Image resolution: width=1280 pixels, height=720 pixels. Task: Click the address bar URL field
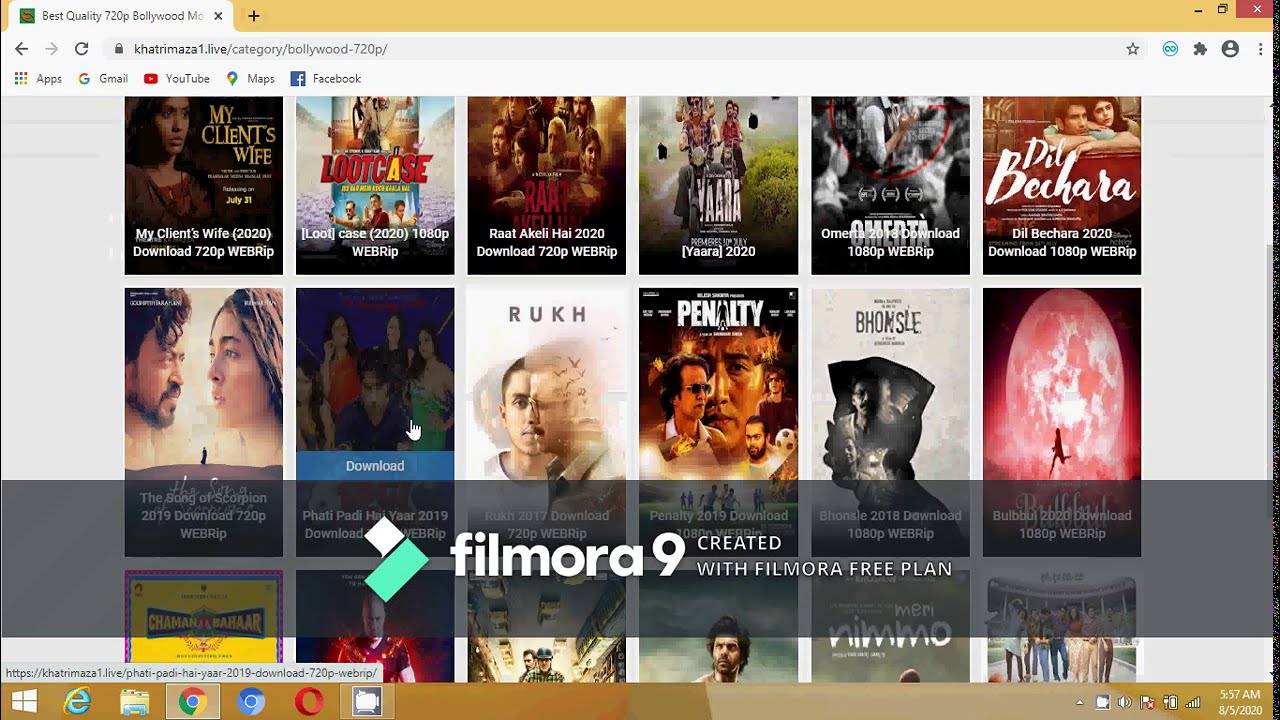(x=620, y=49)
